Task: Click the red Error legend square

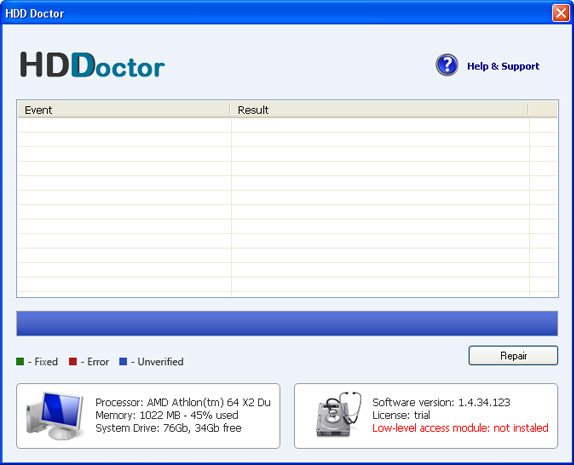Action: 73,362
